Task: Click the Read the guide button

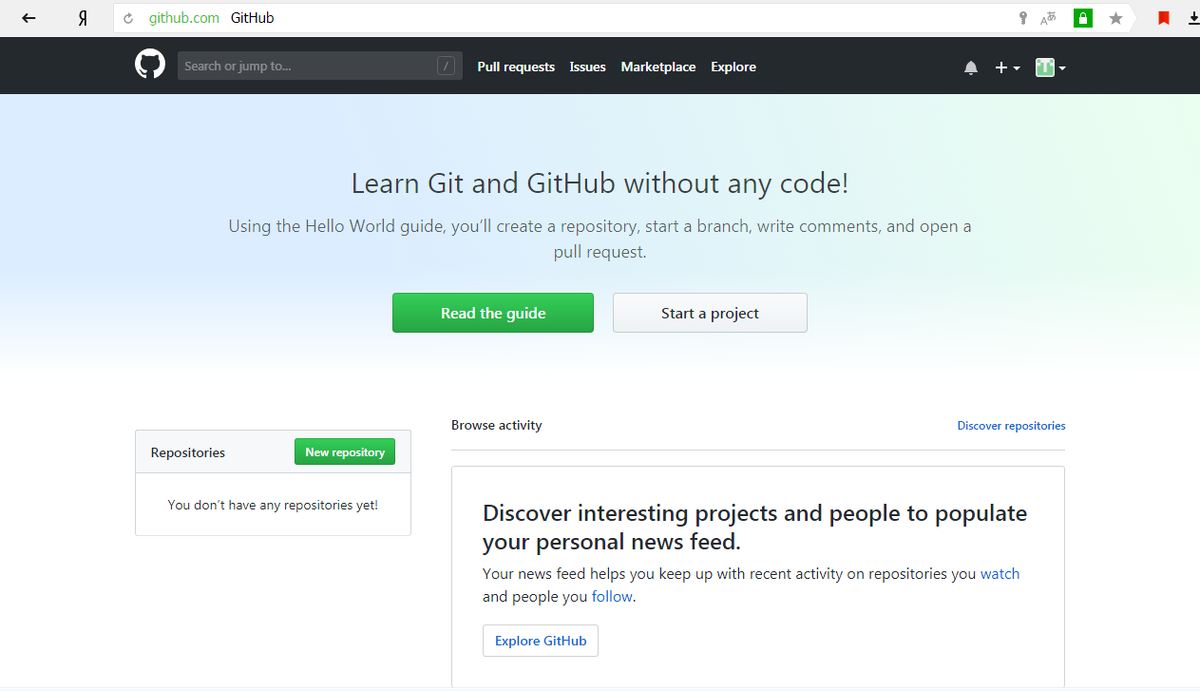Action: (x=493, y=313)
